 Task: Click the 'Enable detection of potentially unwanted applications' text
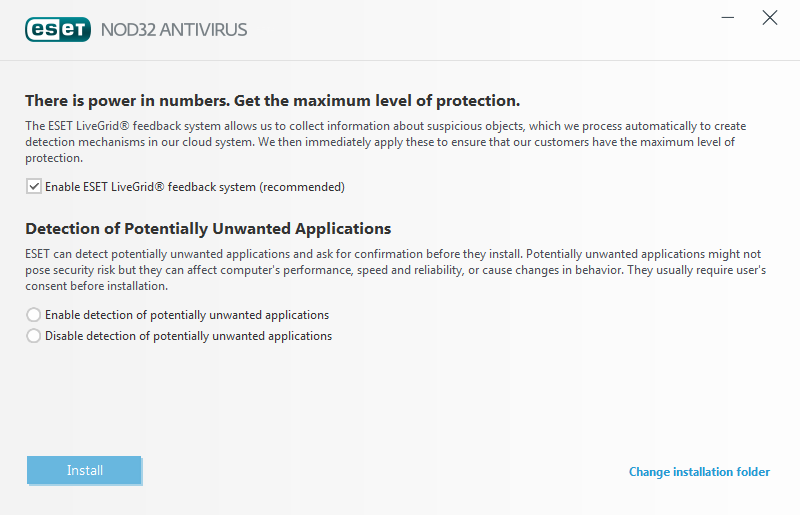click(187, 315)
